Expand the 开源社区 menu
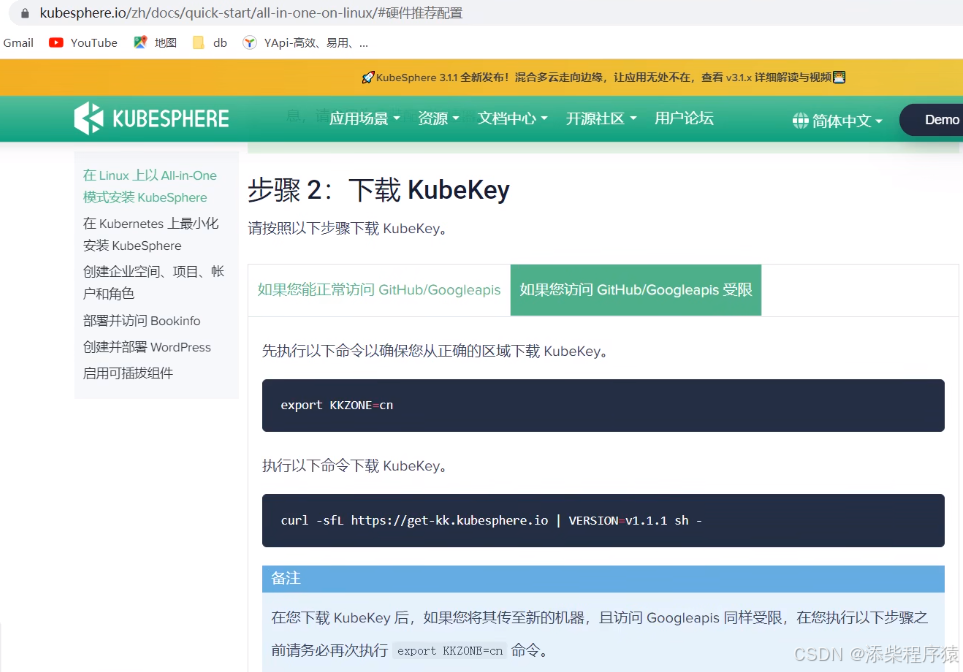 [601, 119]
